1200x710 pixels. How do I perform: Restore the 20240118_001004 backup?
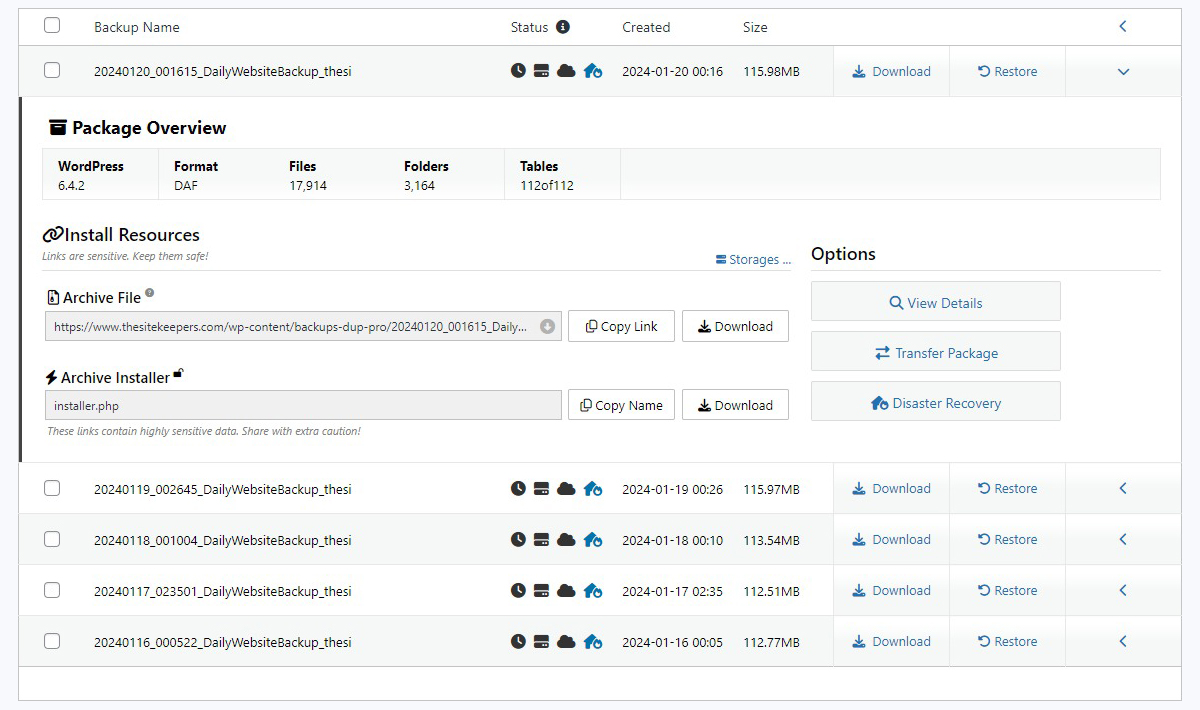(1007, 540)
